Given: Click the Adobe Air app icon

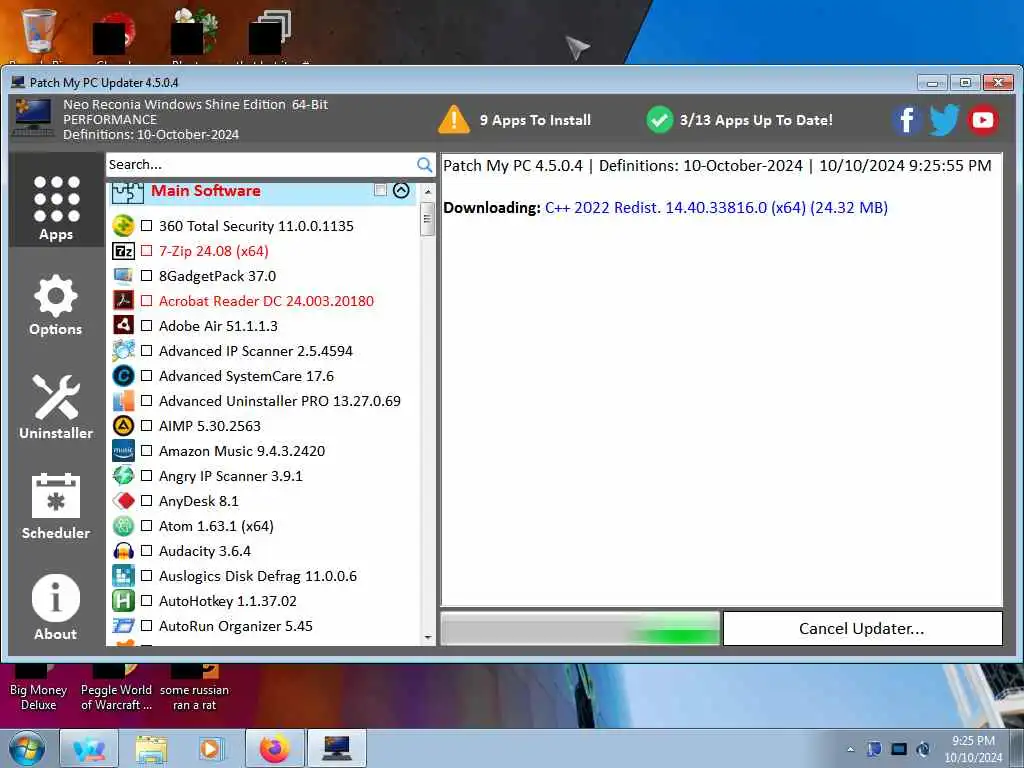Looking at the screenshot, I should point(123,325).
